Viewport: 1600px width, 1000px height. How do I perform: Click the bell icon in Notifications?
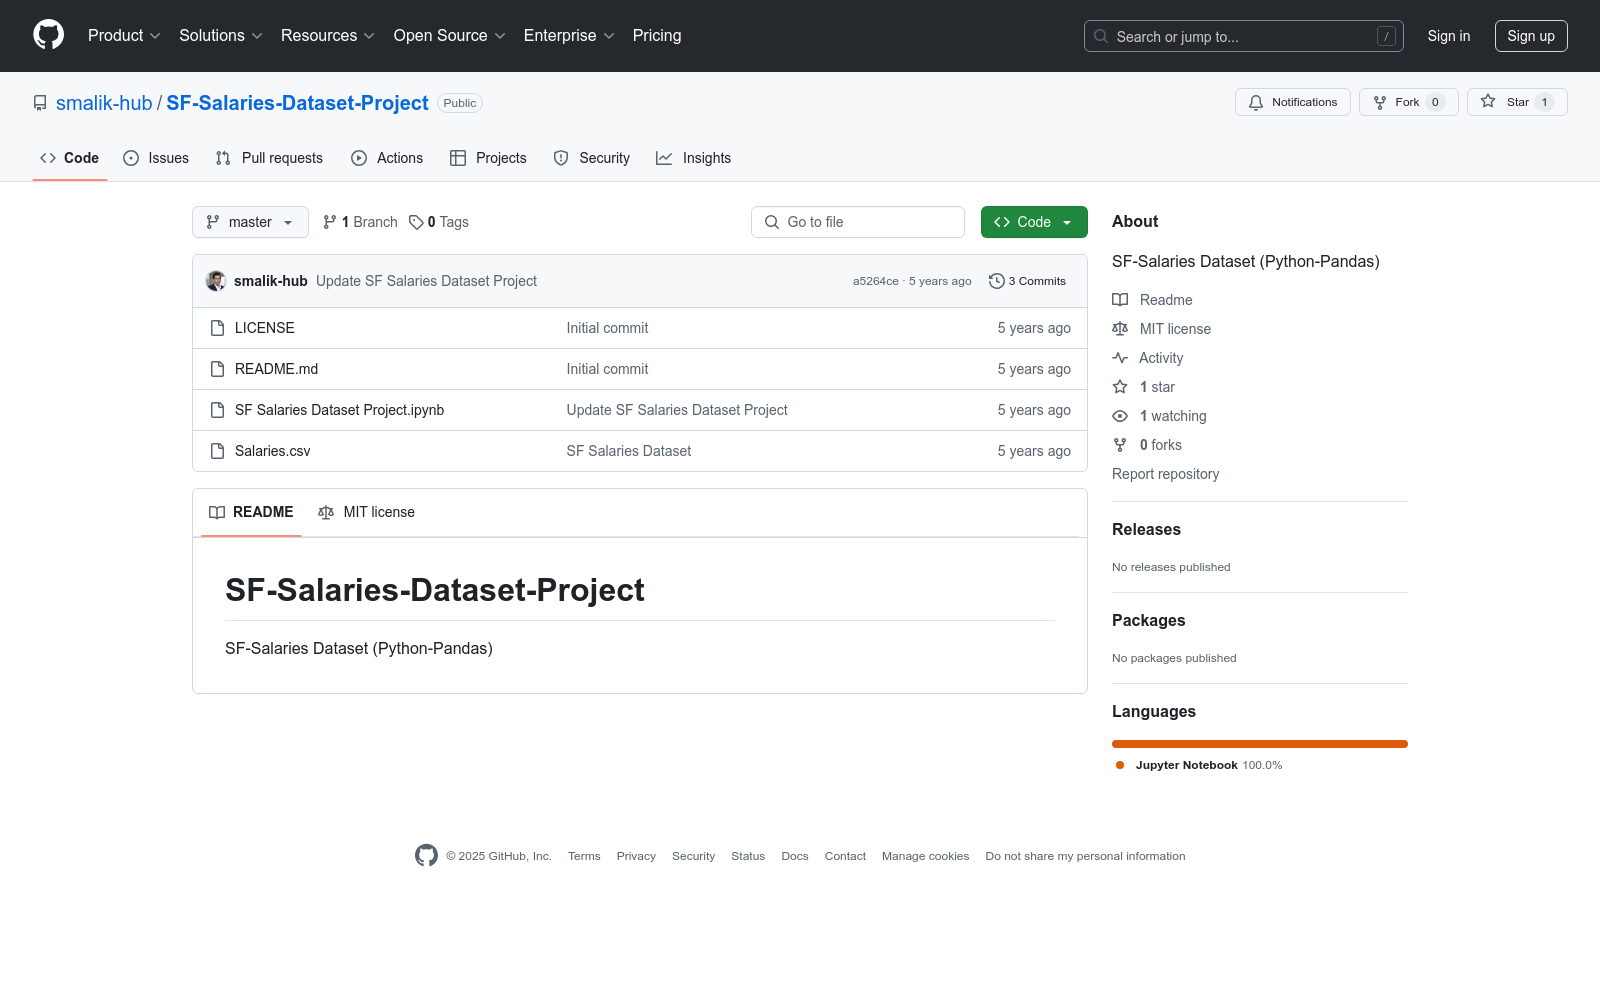tap(1256, 102)
